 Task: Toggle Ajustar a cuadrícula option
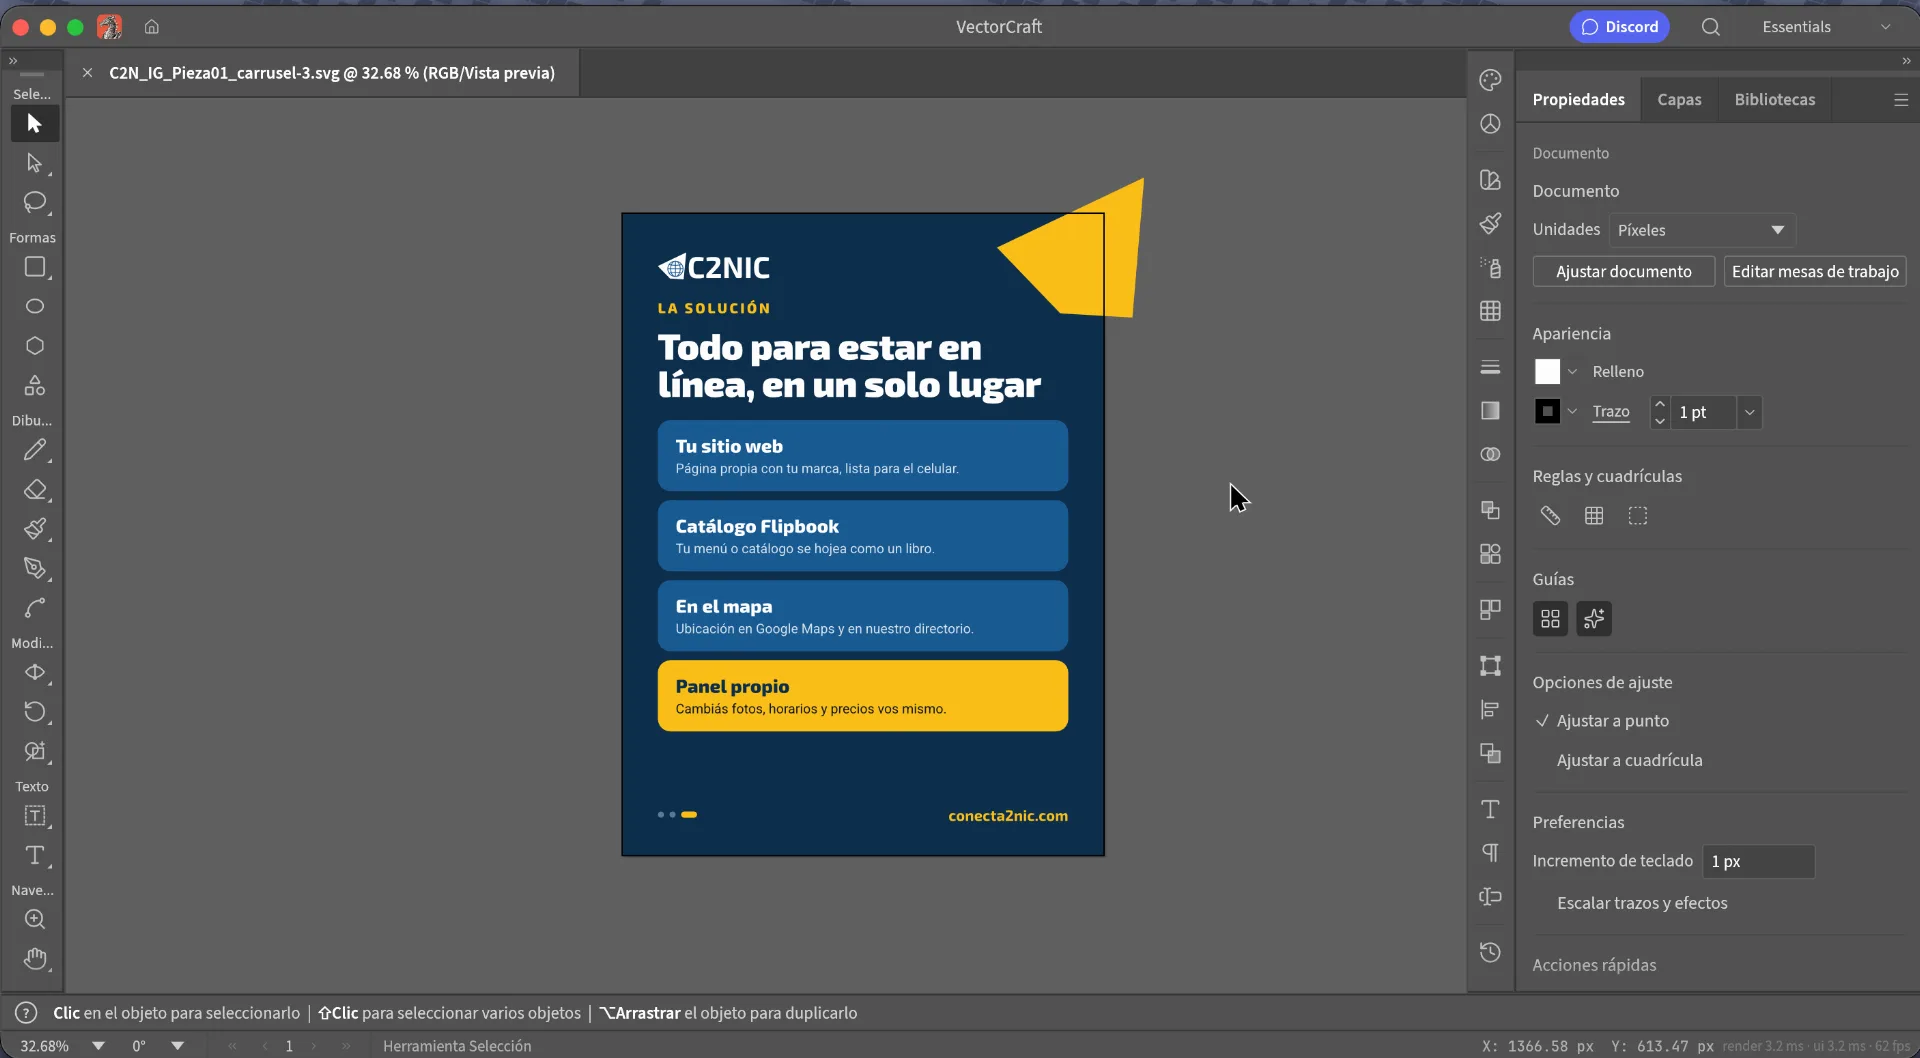[x=1629, y=760]
